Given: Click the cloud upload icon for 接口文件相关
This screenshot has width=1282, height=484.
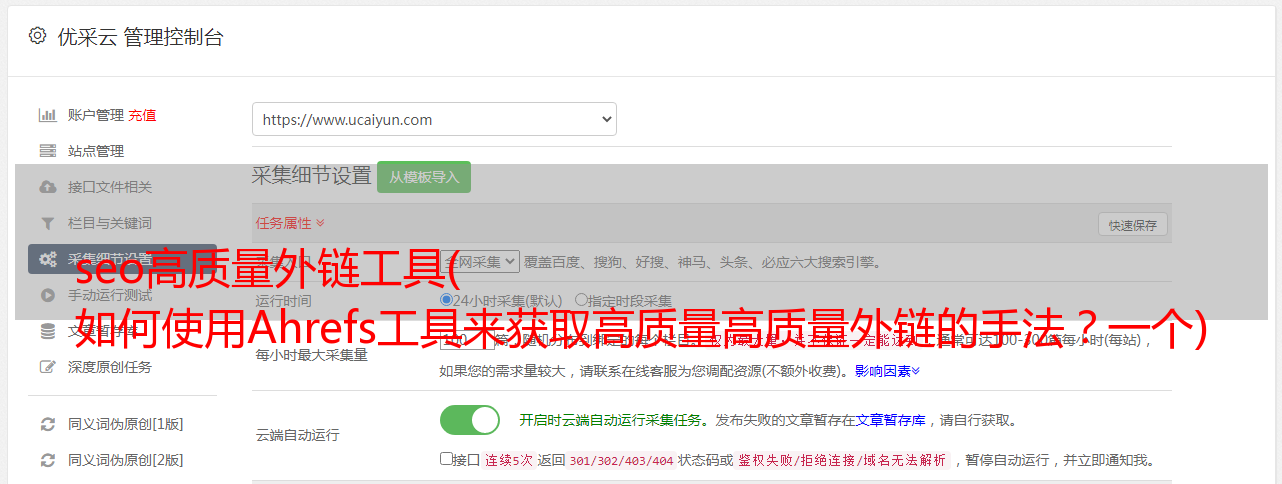Looking at the screenshot, I should (47, 187).
